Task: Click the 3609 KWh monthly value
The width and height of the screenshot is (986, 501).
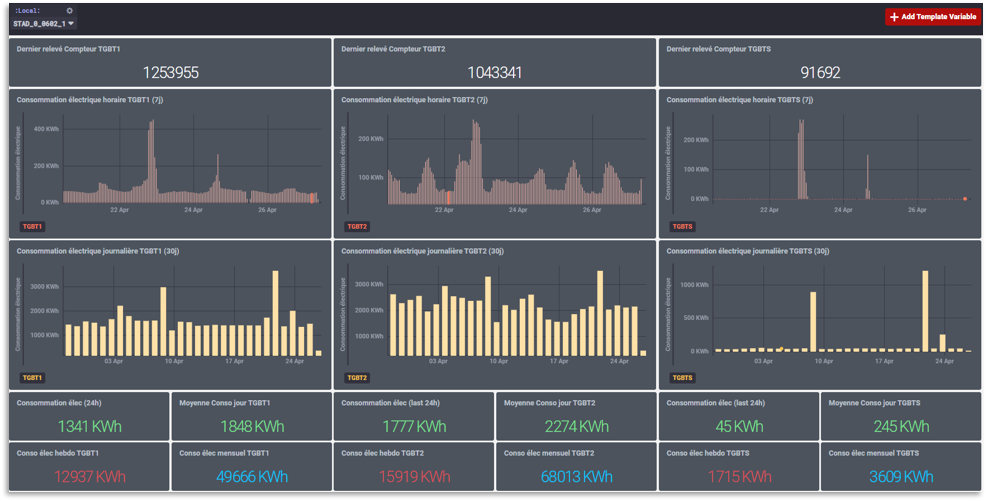Action: click(x=901, y=477)
